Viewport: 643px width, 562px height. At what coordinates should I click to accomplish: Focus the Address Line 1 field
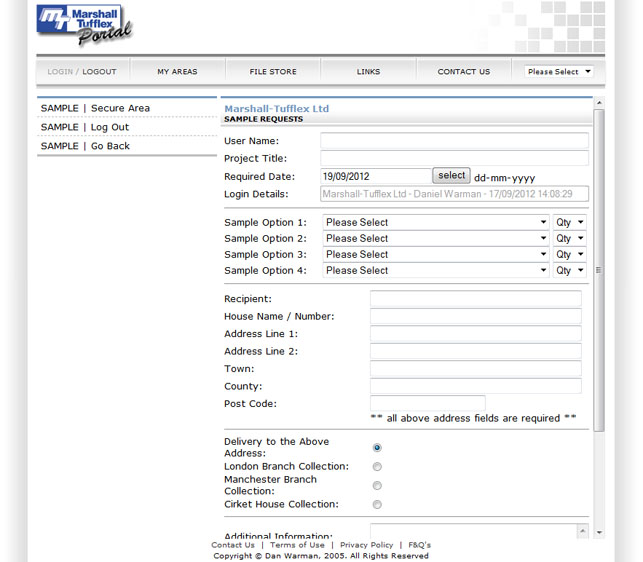(476, 334)
